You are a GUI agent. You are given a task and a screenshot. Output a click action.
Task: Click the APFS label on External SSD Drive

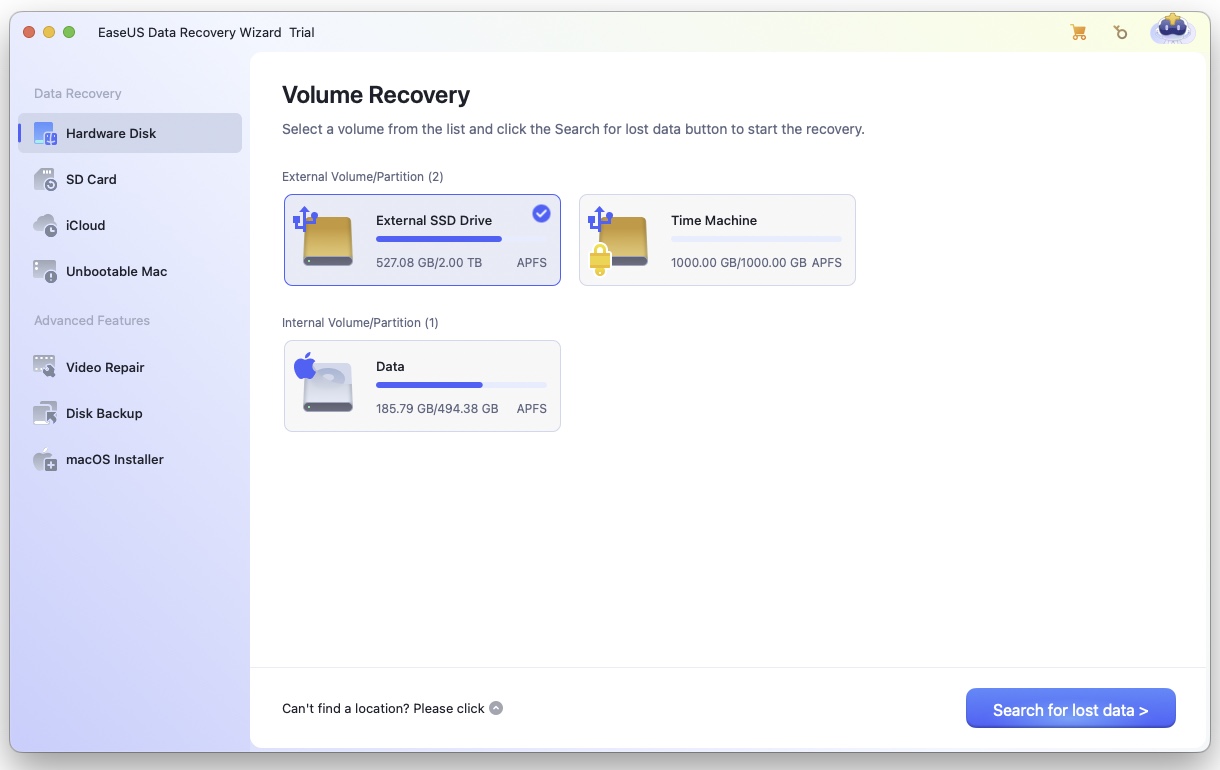(532, 263)
